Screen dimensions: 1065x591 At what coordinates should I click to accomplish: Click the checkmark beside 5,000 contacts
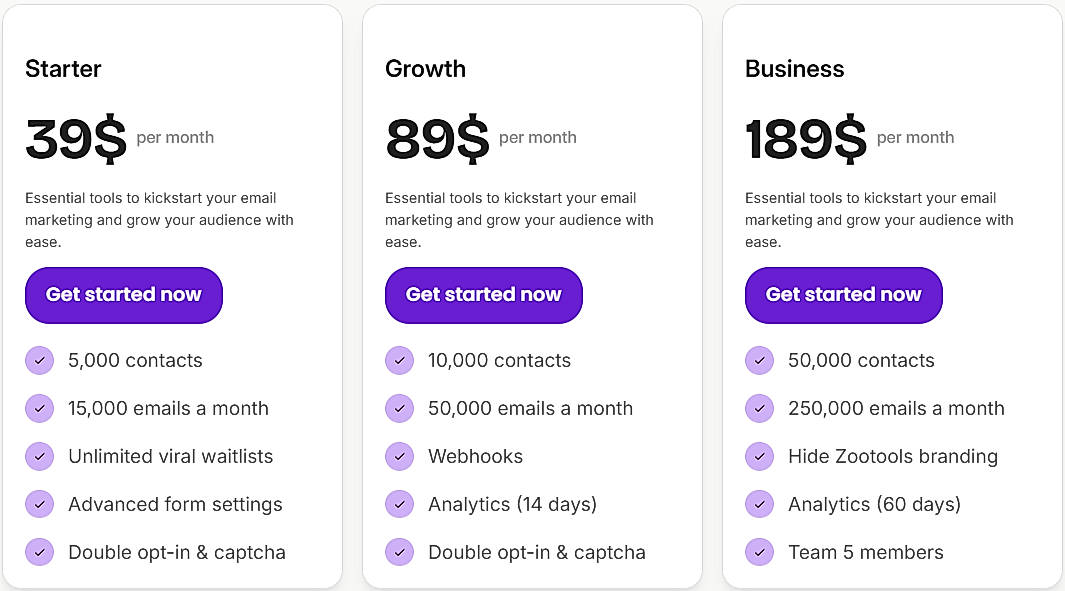tap(40, 360)
